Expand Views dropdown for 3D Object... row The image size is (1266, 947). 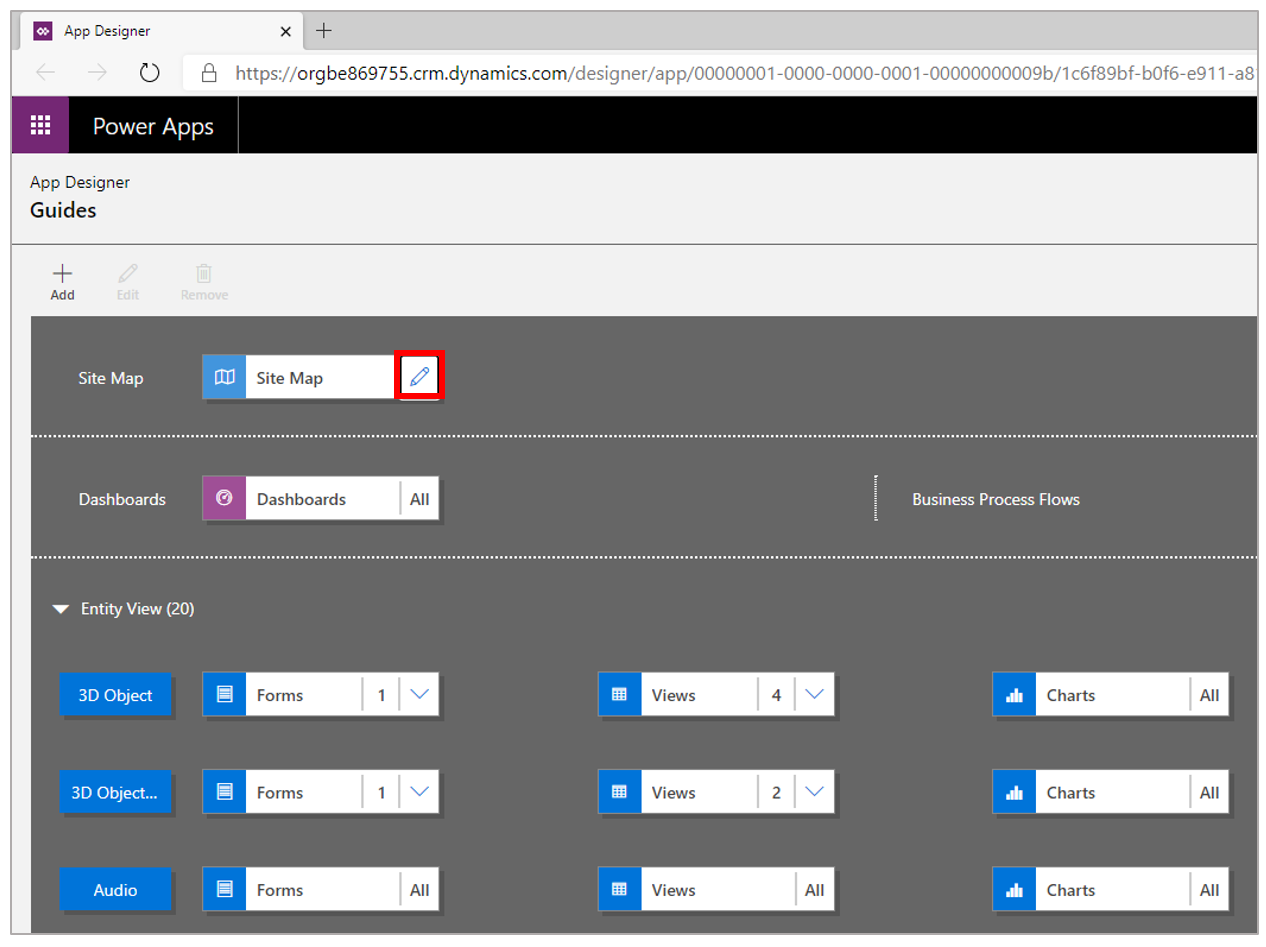[814, 791]
